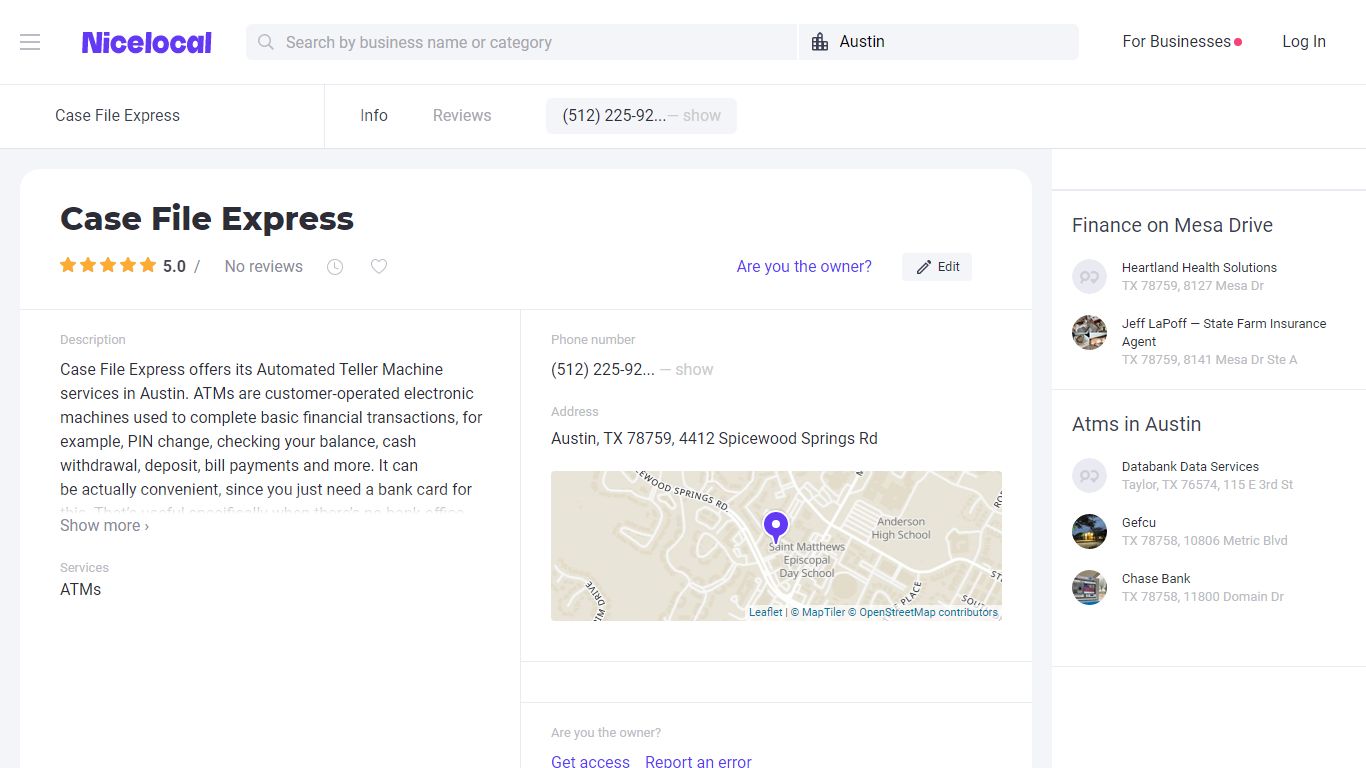Image resolution: width=1366 pixels, height=768 pixels.
Task: Open Gefcu listing
Action: click(1139, 523)
